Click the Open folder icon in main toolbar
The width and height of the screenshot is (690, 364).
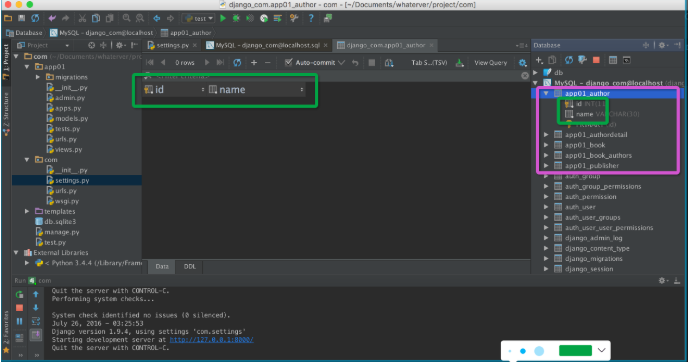[x=8, y=18]
